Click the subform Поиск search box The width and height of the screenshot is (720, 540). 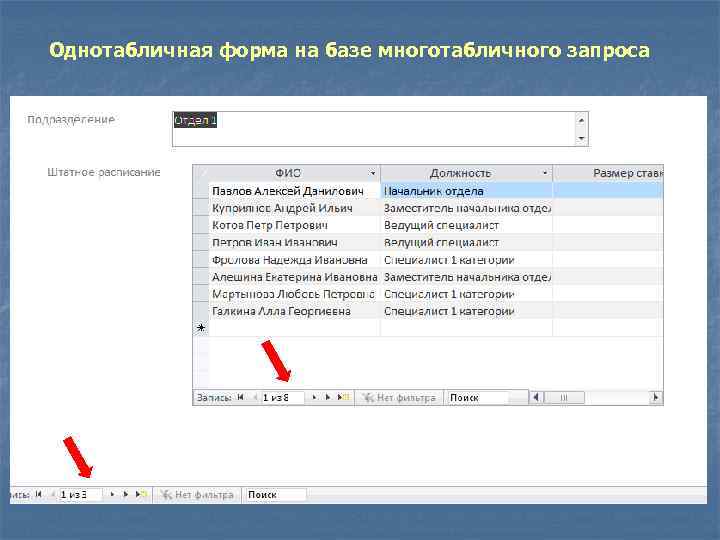tap(478, 398)
